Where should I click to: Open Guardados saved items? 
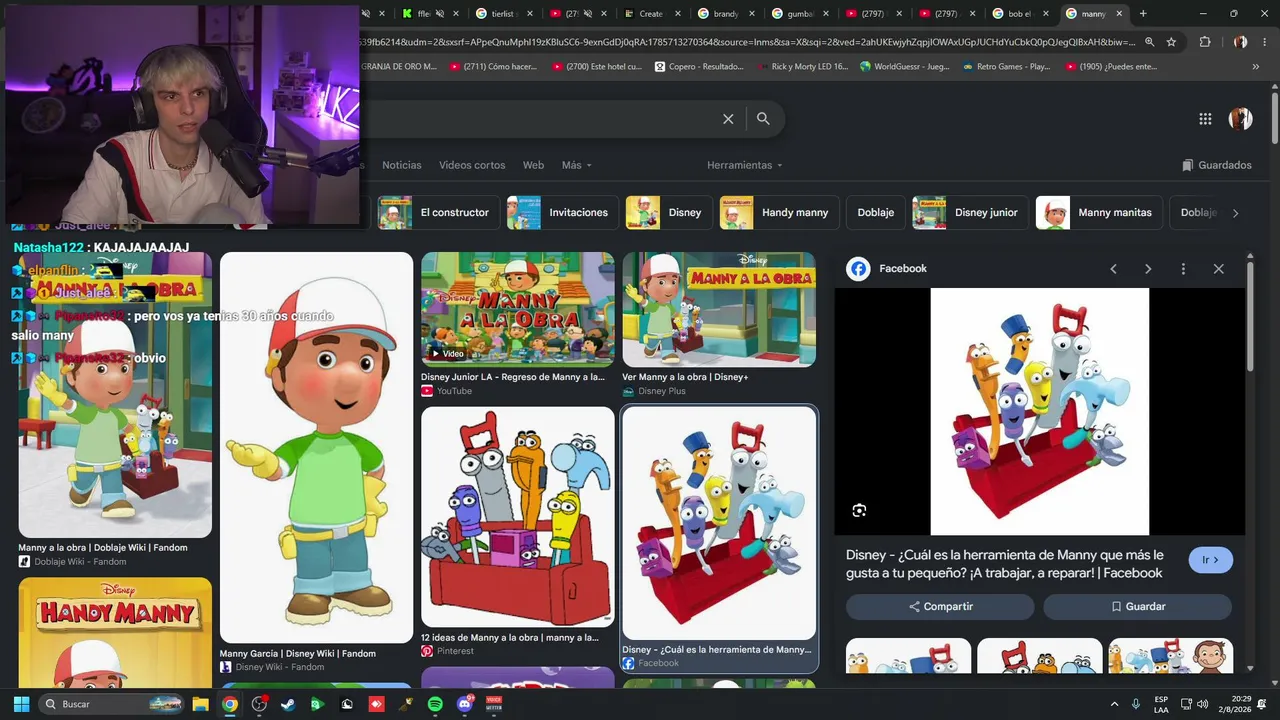(x=1217, y=165)
